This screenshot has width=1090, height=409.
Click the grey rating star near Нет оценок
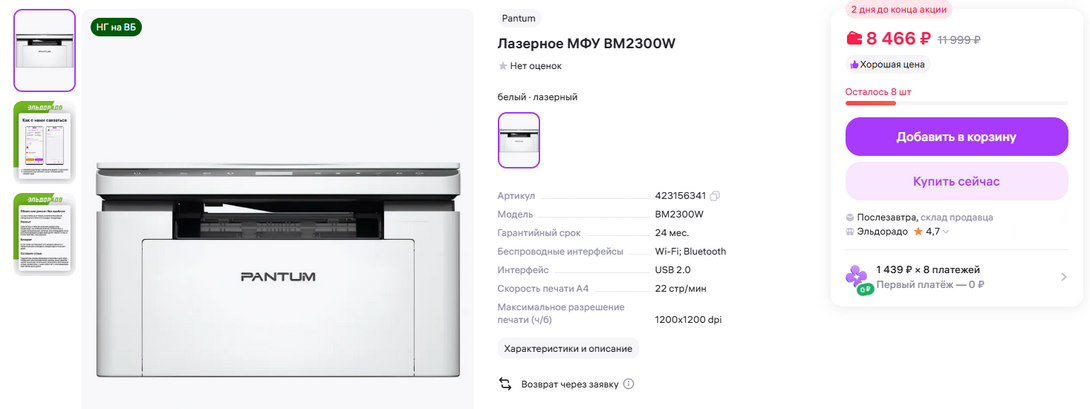click(x=503, y=66)
